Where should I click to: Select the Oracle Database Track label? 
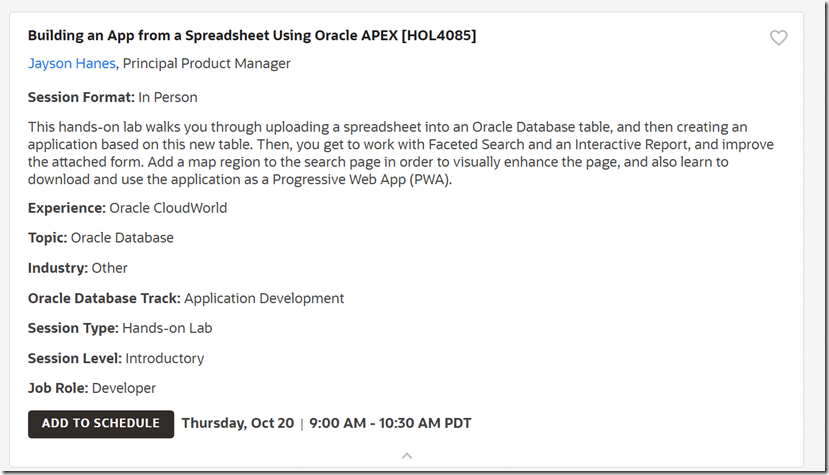pos(104,298)
